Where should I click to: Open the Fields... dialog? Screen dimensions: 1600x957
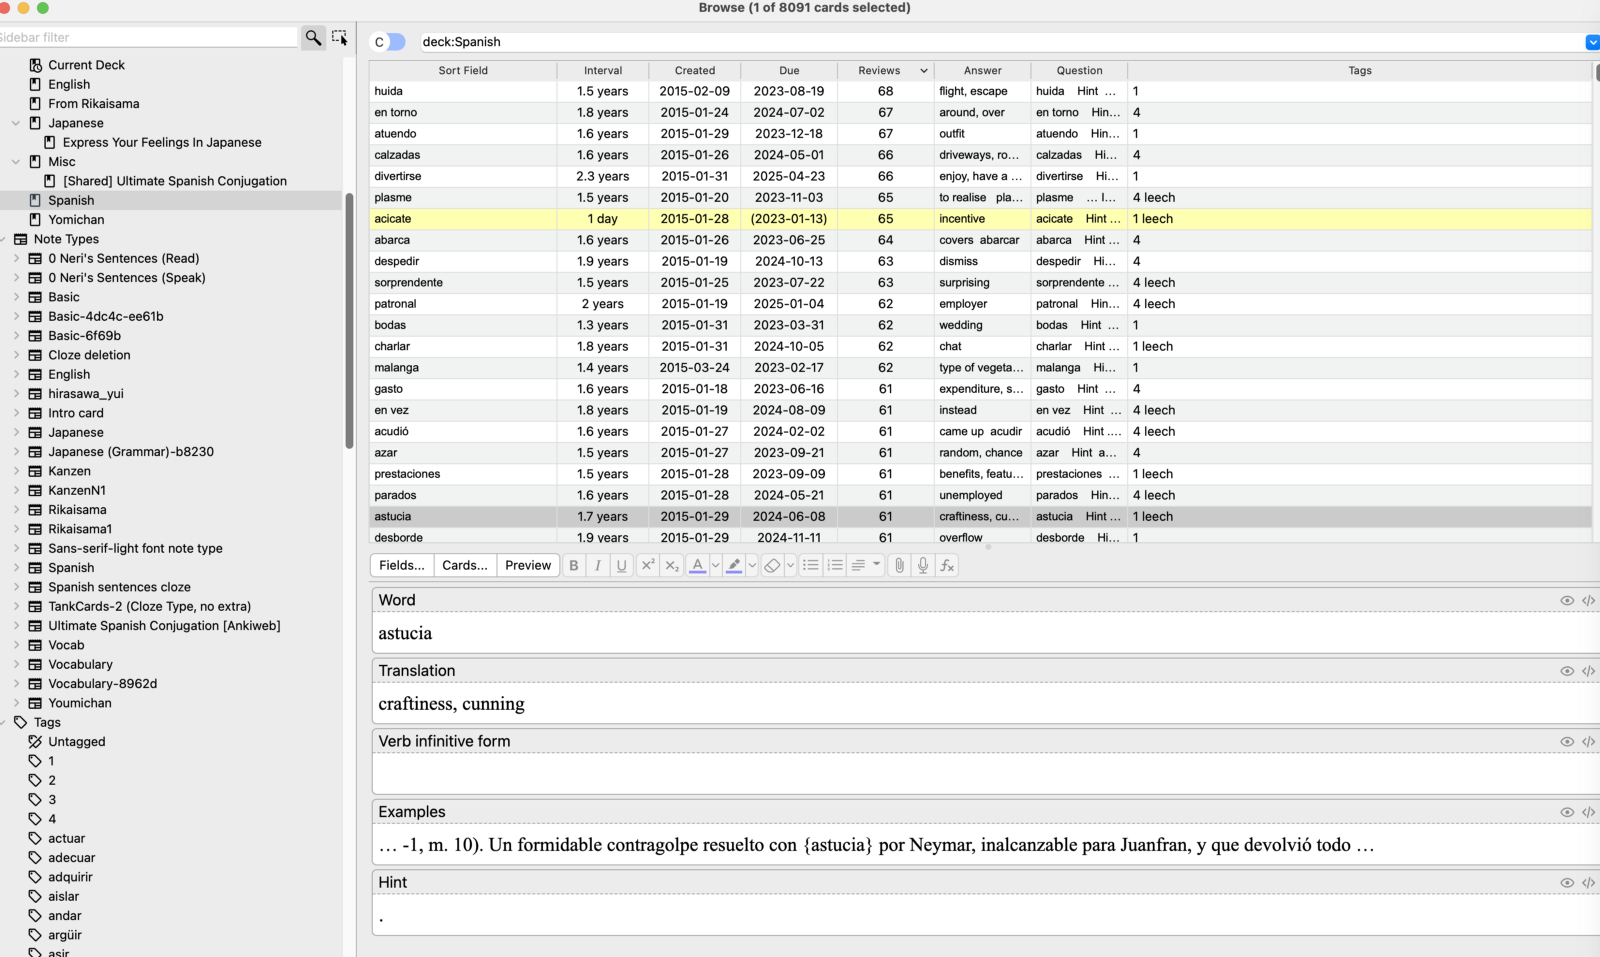pyautogui.click(x=402, y=566)
